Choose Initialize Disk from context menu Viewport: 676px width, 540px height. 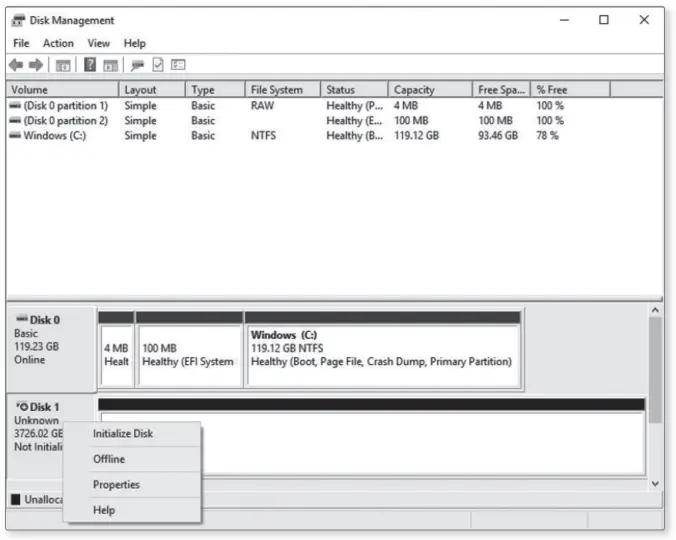pyautogui.click(x=132, y=434)
